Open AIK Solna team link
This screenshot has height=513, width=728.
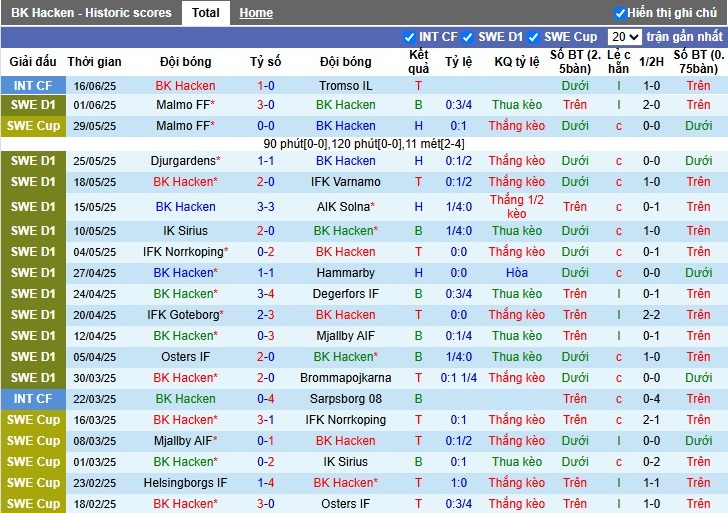(x=345, y=207)
